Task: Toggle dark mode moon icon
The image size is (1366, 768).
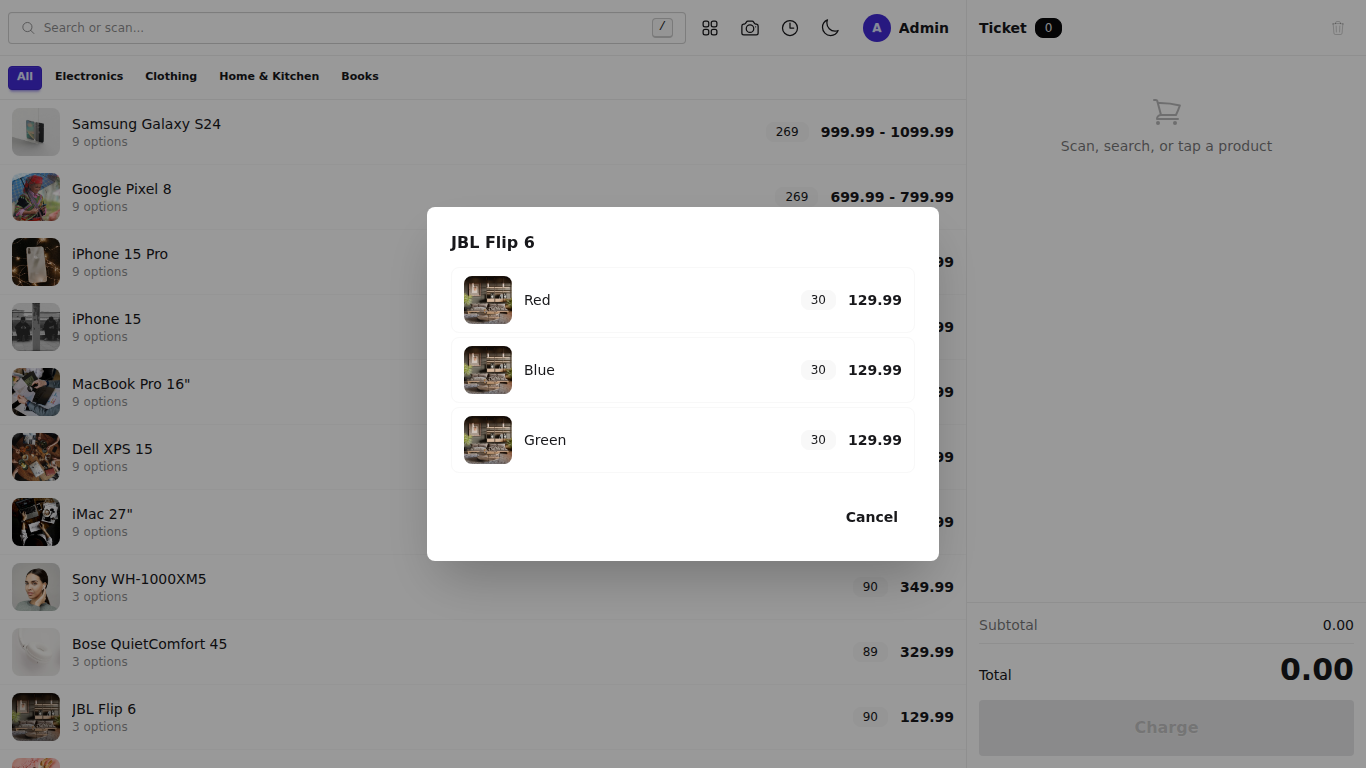Action: coord(830,28)
